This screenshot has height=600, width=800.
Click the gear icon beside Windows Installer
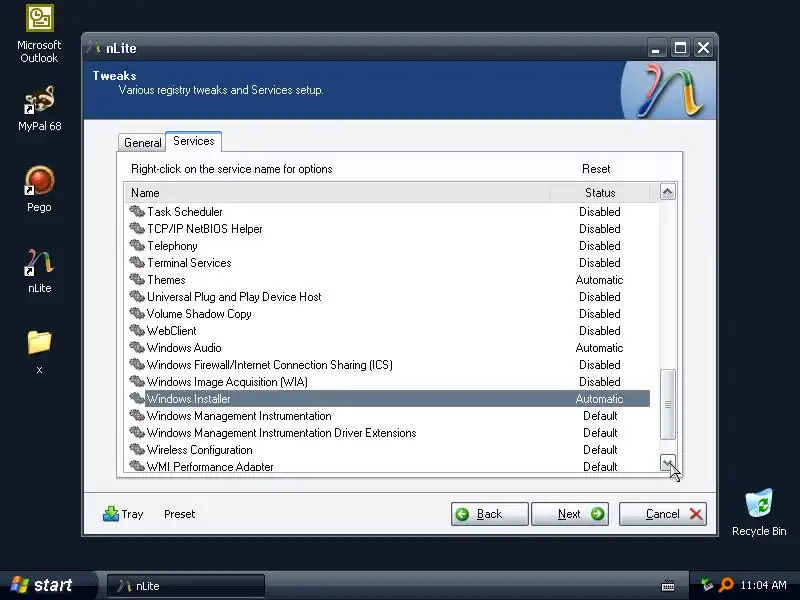pyautogui.click(x=137, y=398)
